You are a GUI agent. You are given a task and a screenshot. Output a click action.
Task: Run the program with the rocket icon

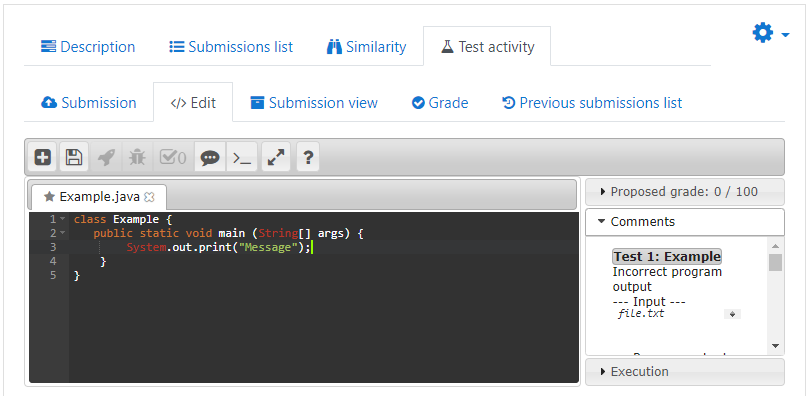click(106, 157)
